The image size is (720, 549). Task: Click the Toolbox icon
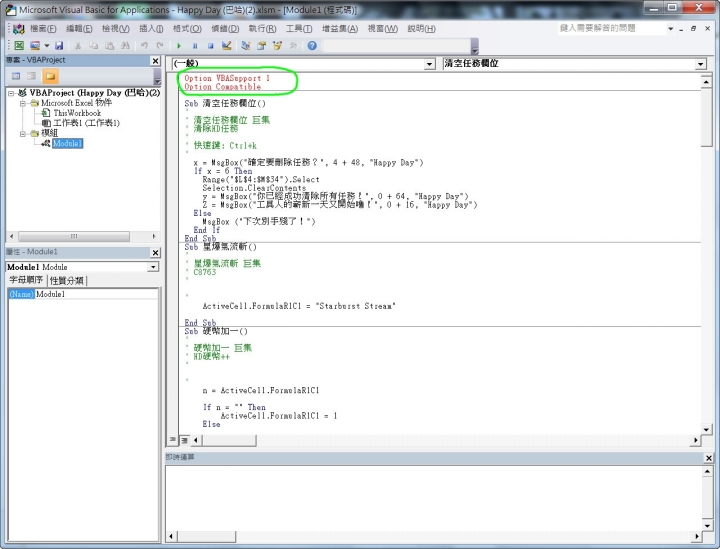point(293,45)
